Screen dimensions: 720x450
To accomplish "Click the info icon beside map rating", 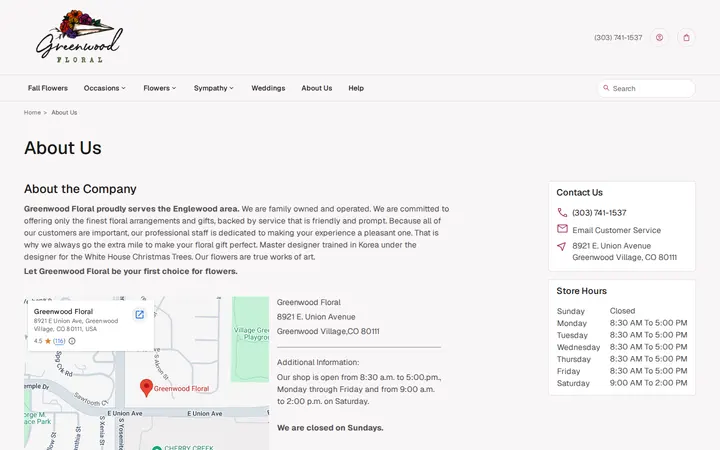I will (x=72, y=341).
